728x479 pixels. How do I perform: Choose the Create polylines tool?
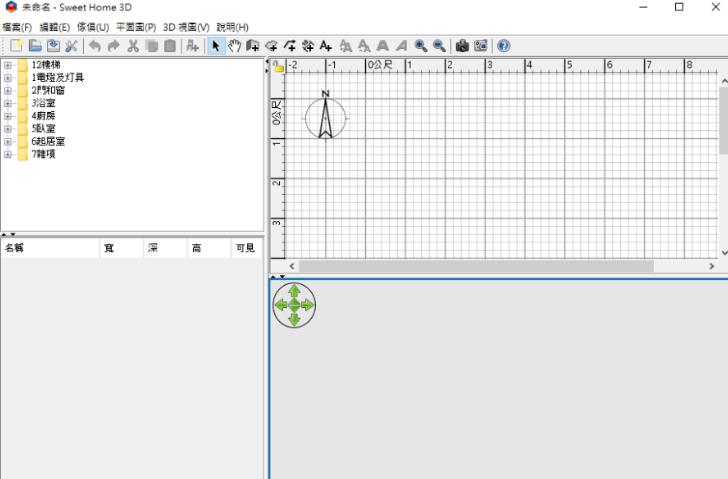pyautogui.click(x=290, y=45)
